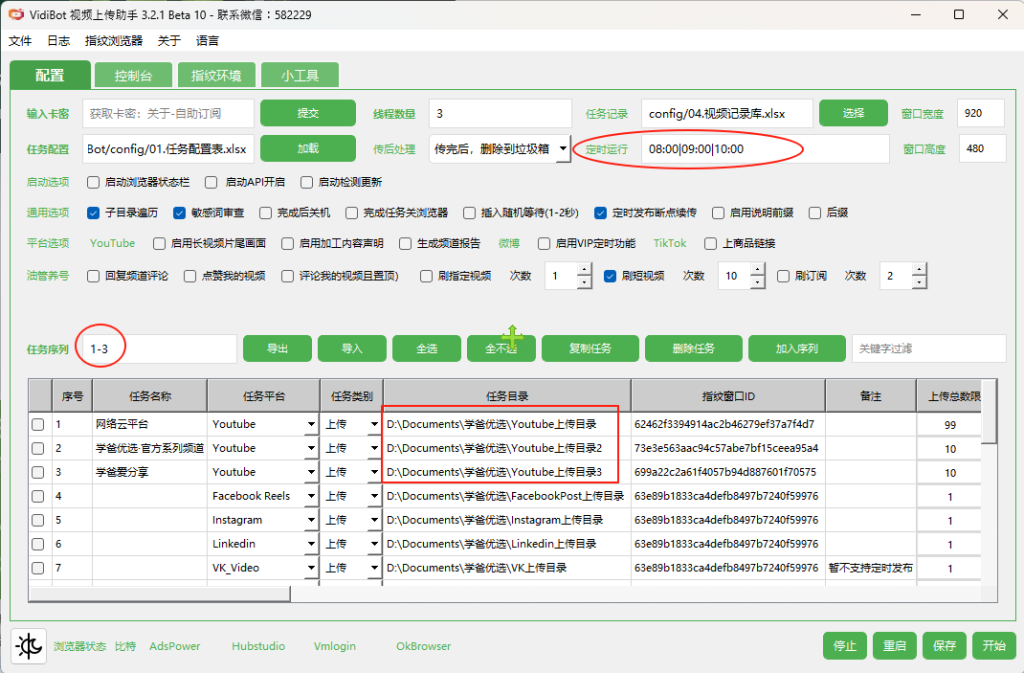This screenshot has width=1024, height=673.
Task: Switch to the 控制台 tab
Action: point(133,75)
